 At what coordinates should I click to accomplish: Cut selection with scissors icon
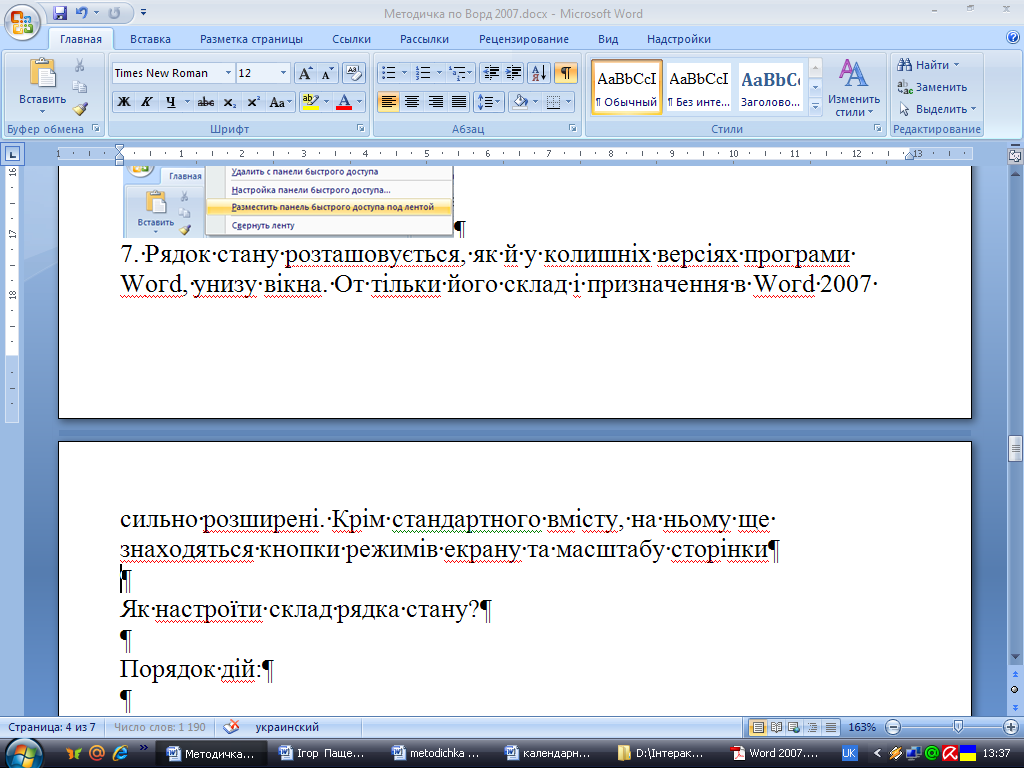80,65
